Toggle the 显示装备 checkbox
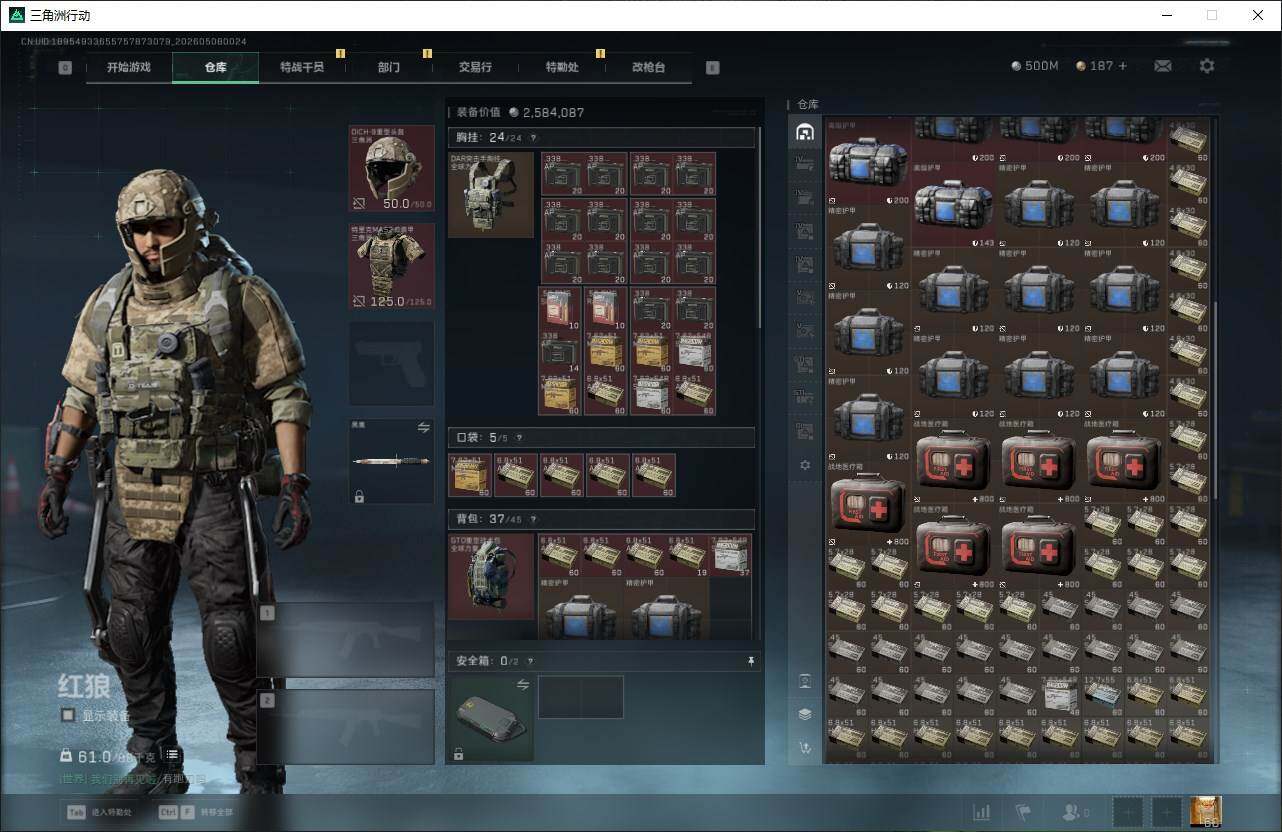This screenshot has height=832, width=1282. [x=68, y=715]
